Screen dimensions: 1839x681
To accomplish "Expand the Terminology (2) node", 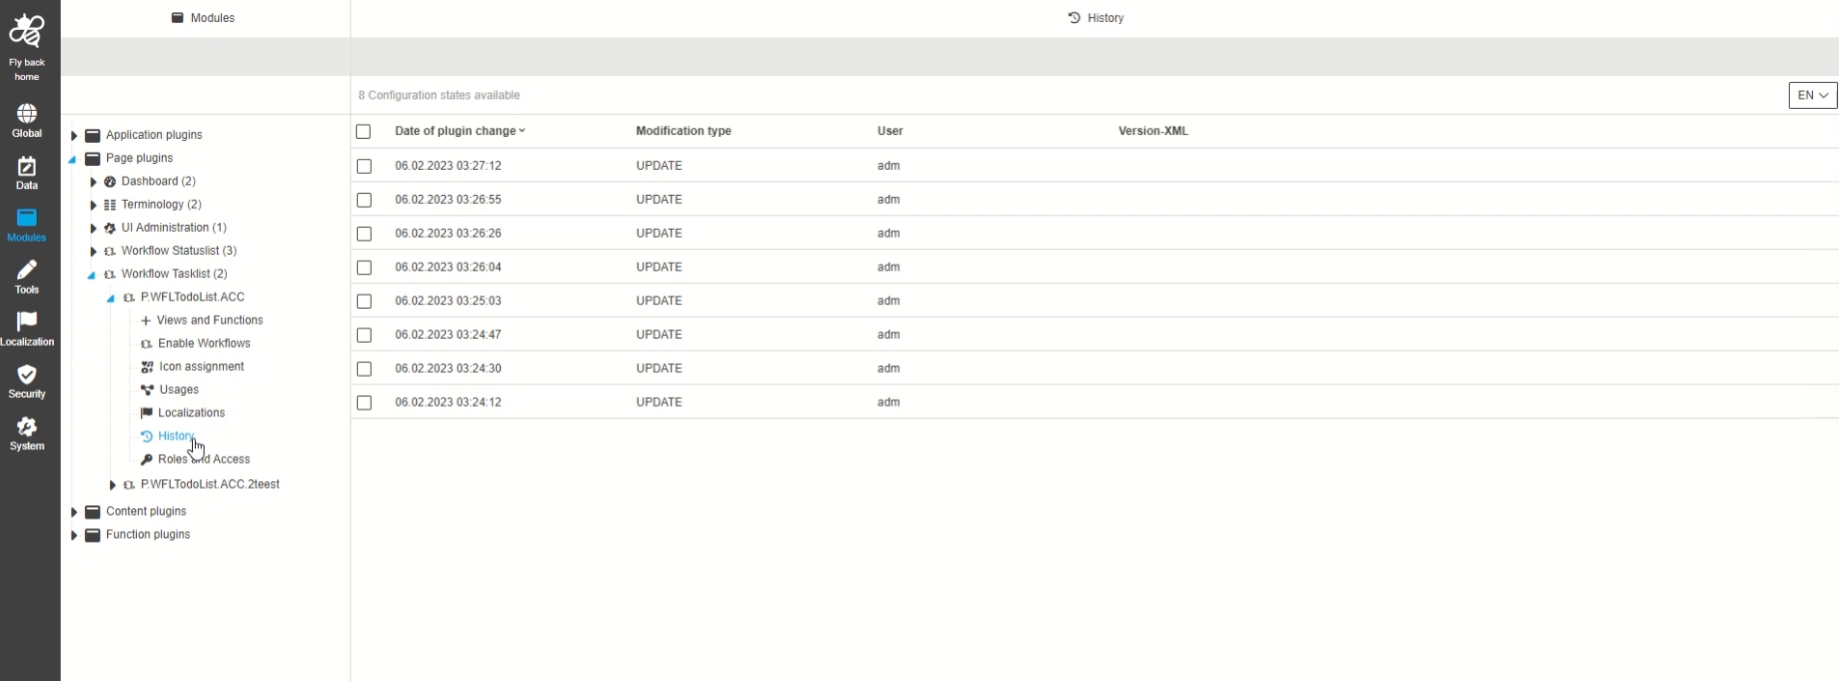I will (x=93, y=205).
